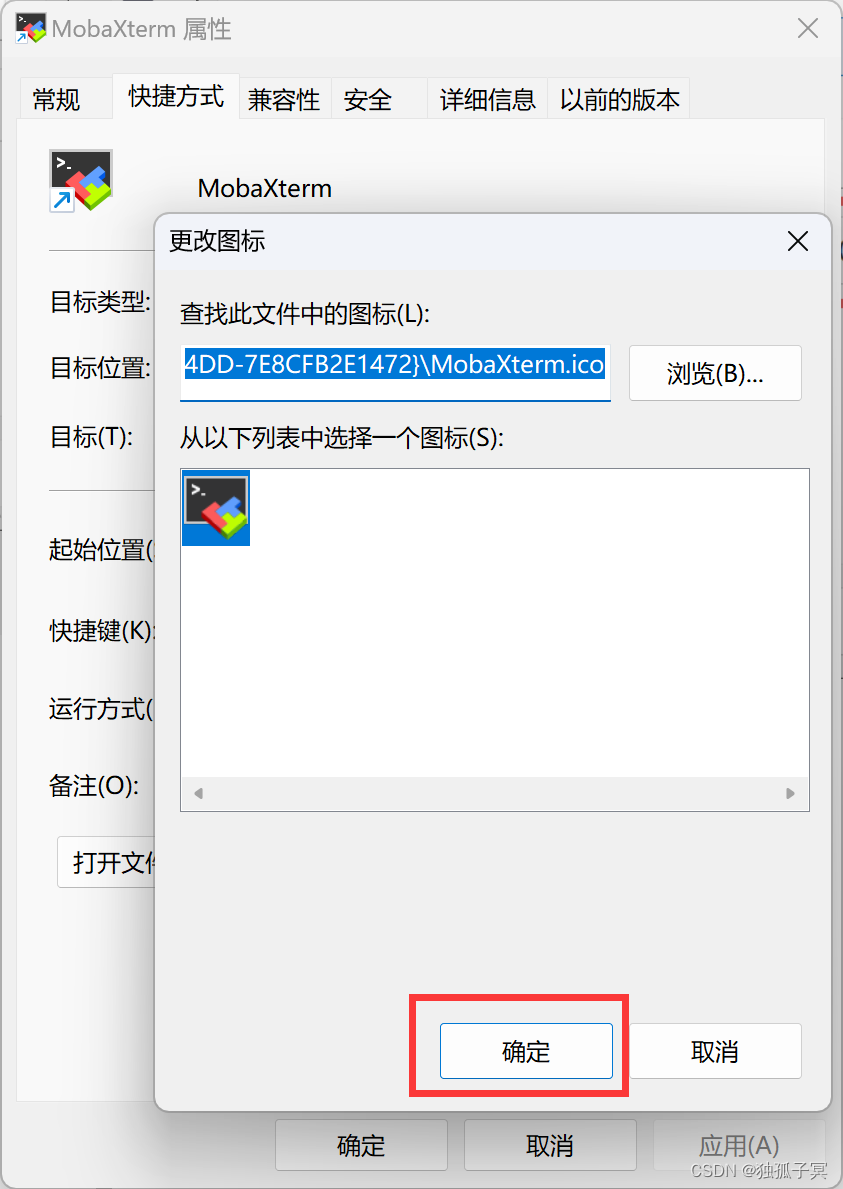Viewport: 843px width, 1189px height.
Task: Select the MobaXterm icon in the icon list
Action: tap(216, 508)
